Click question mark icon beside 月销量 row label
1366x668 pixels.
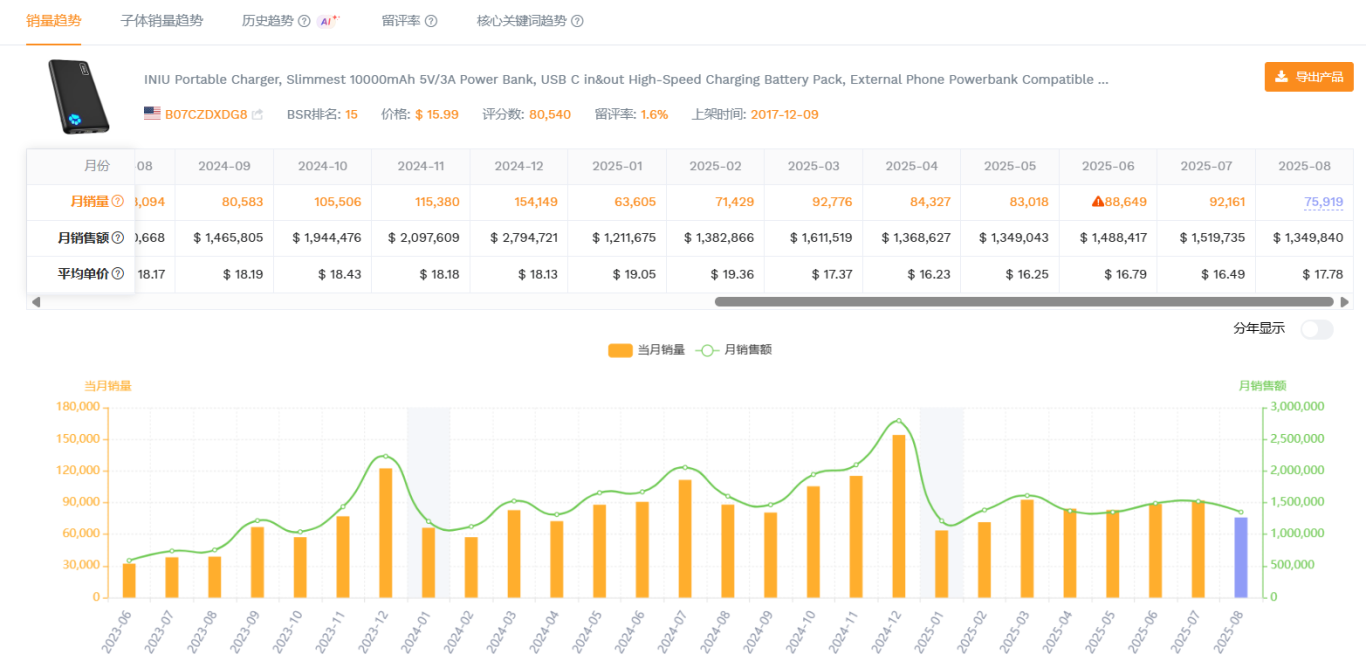(x=118, y=202)
